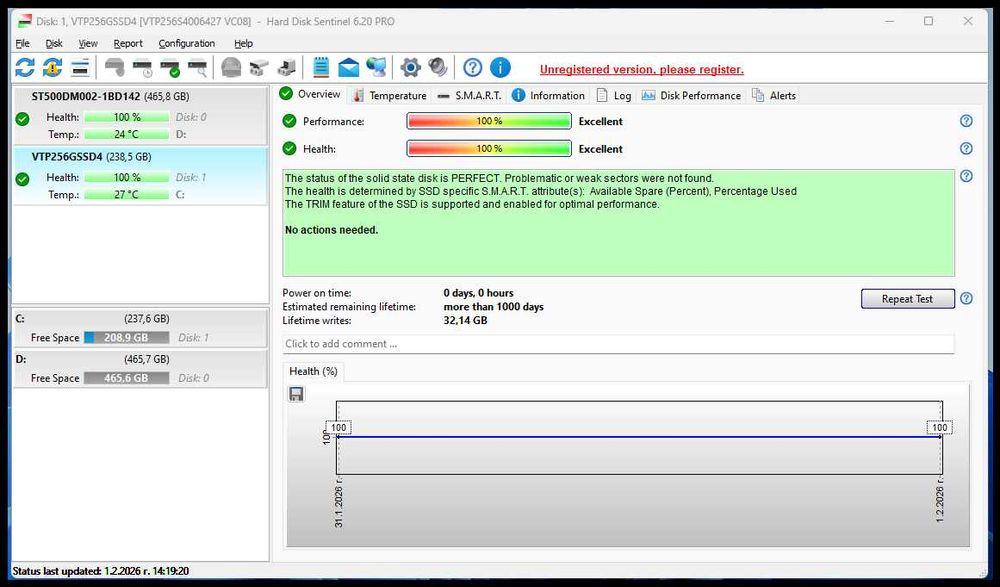Screen dimensions: 1000x587
Task: Click D: Free Space 465,6 GB bar
Action: coord(126,378)
